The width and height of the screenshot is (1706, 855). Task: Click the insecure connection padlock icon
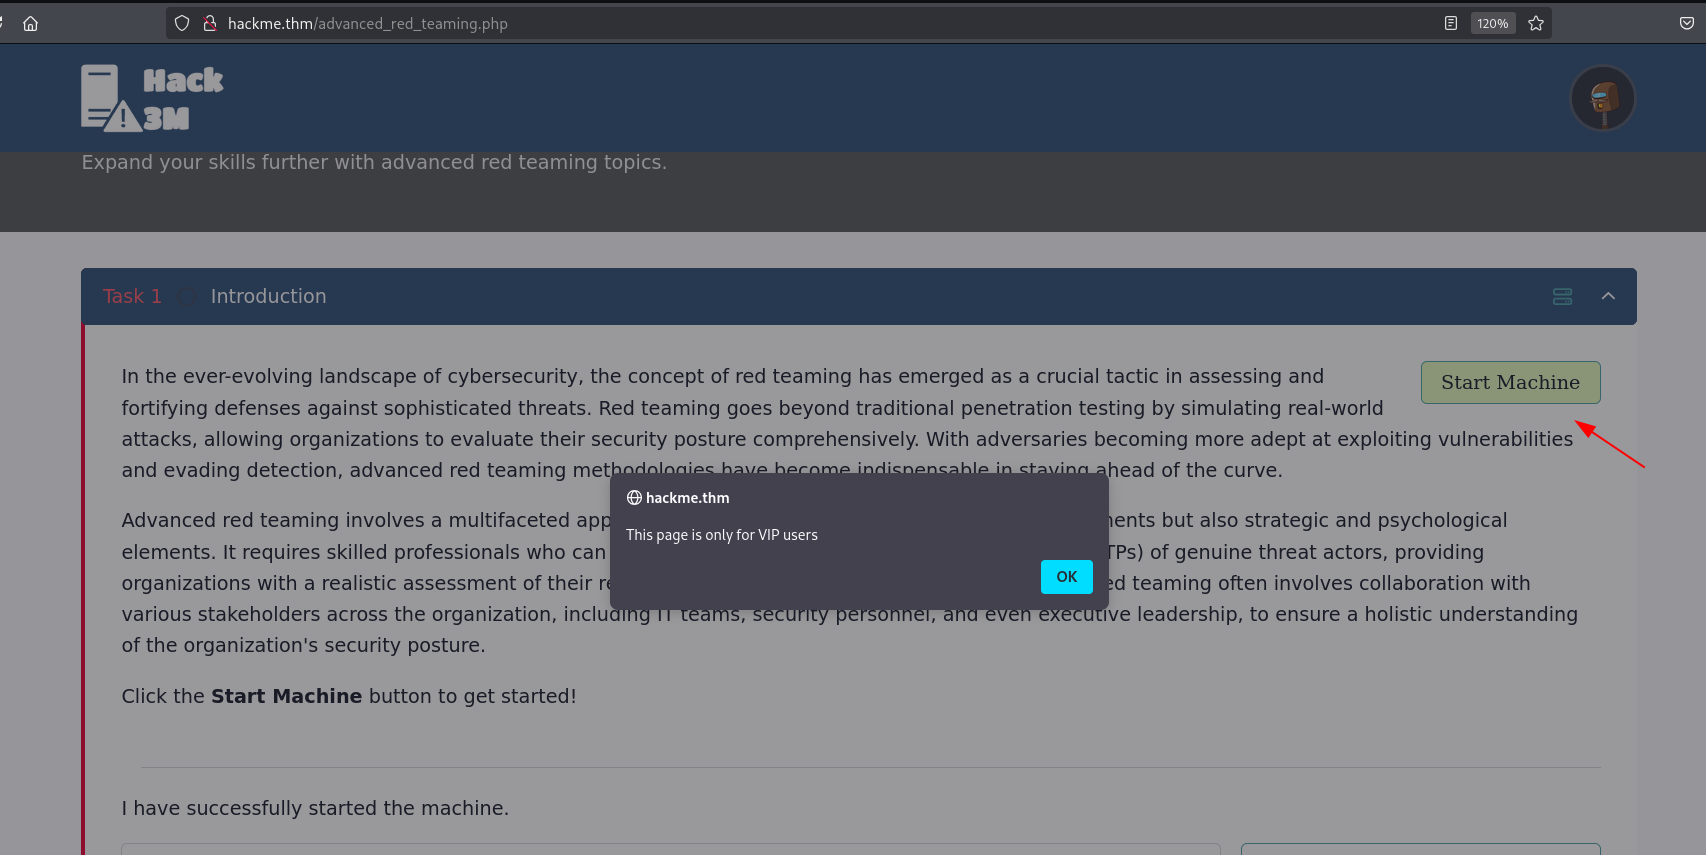pos(210,24)
